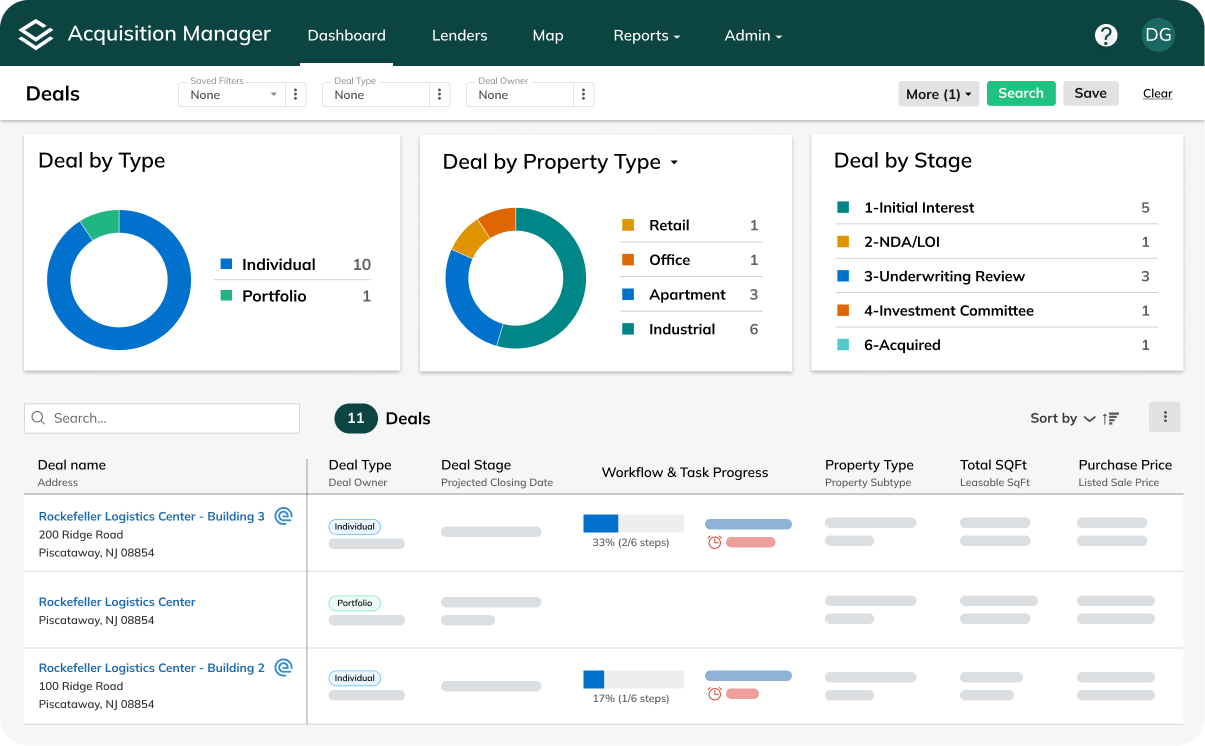This screenshot has width=1205, height=746.
Task: Click the deals Search input field
Action: coord(162,418)
